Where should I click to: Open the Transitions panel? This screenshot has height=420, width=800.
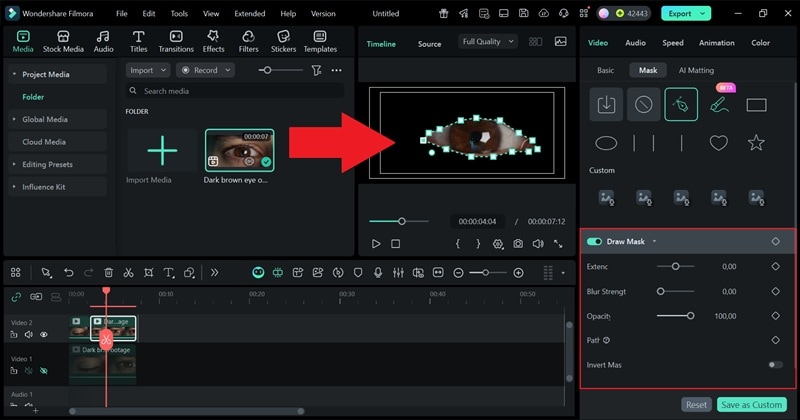click(176, 41)
